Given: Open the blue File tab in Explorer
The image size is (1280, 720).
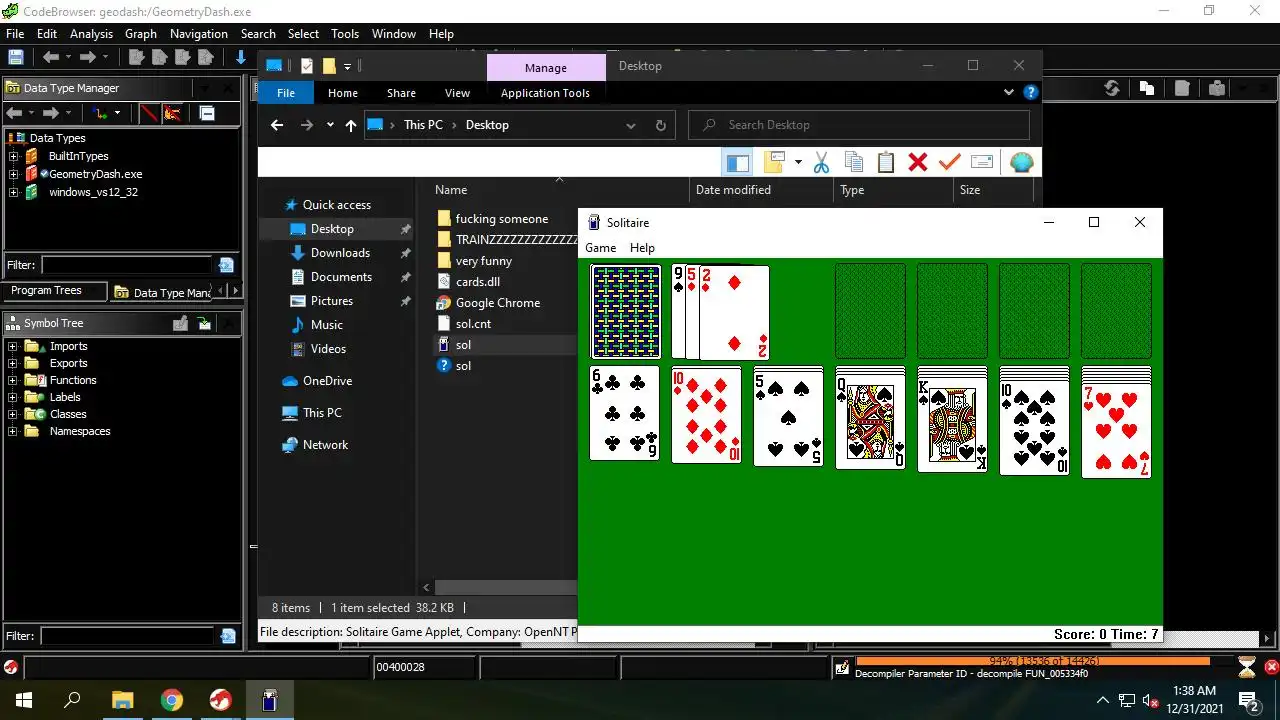Looking at the screenshot, I should tap(286, 93).
